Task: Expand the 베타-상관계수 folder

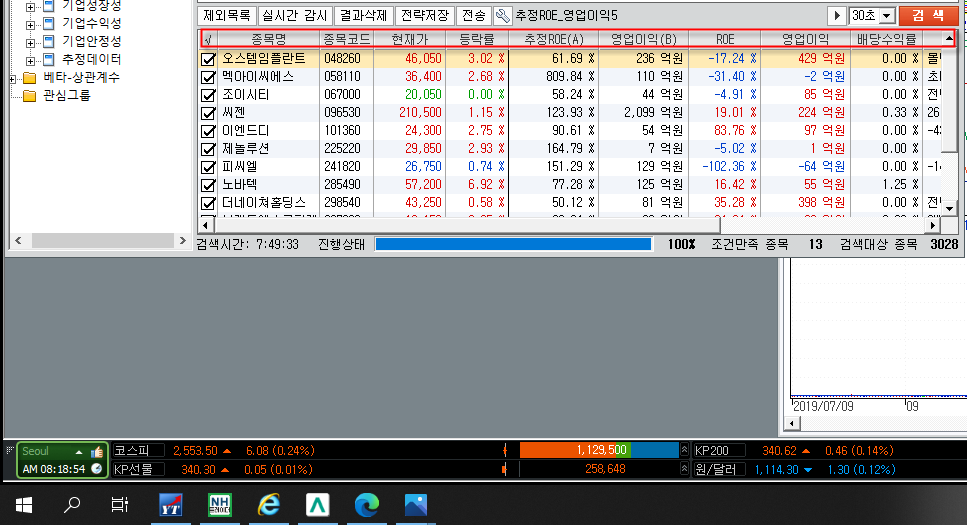Action: tap(12, 78)
